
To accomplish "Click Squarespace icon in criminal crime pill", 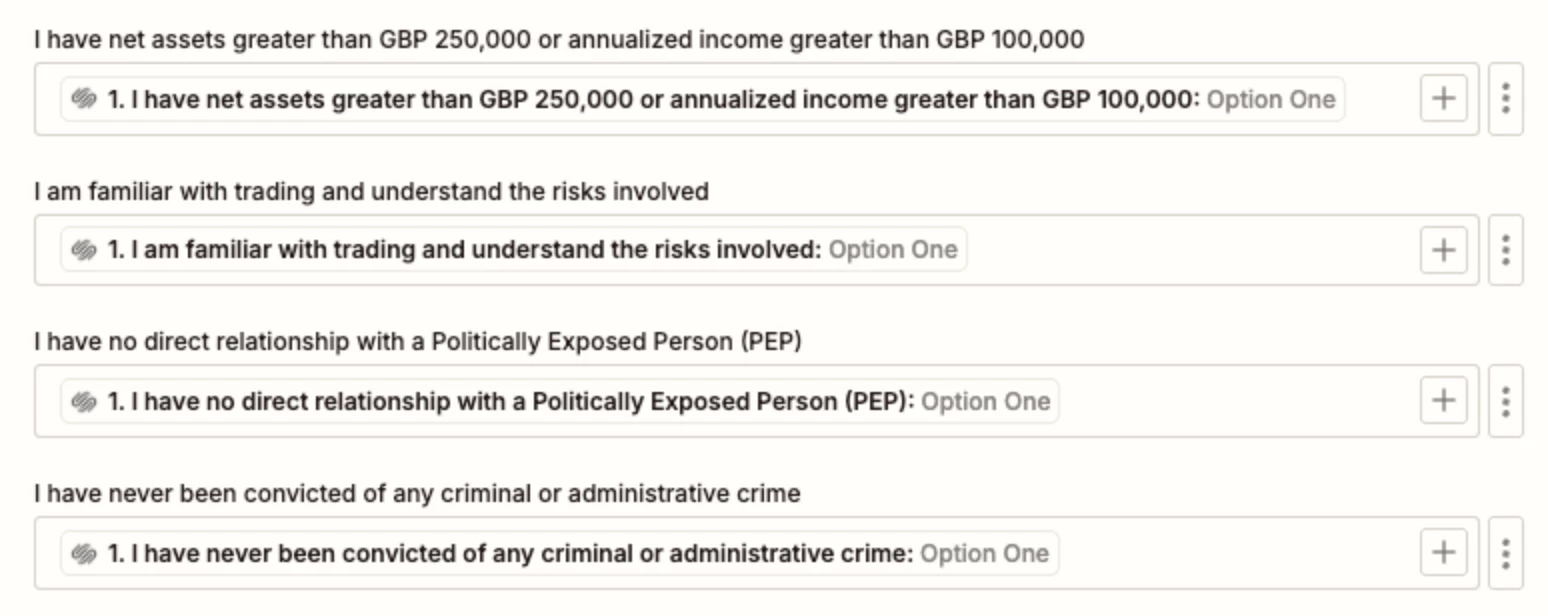I will click(x=84, y=553).
